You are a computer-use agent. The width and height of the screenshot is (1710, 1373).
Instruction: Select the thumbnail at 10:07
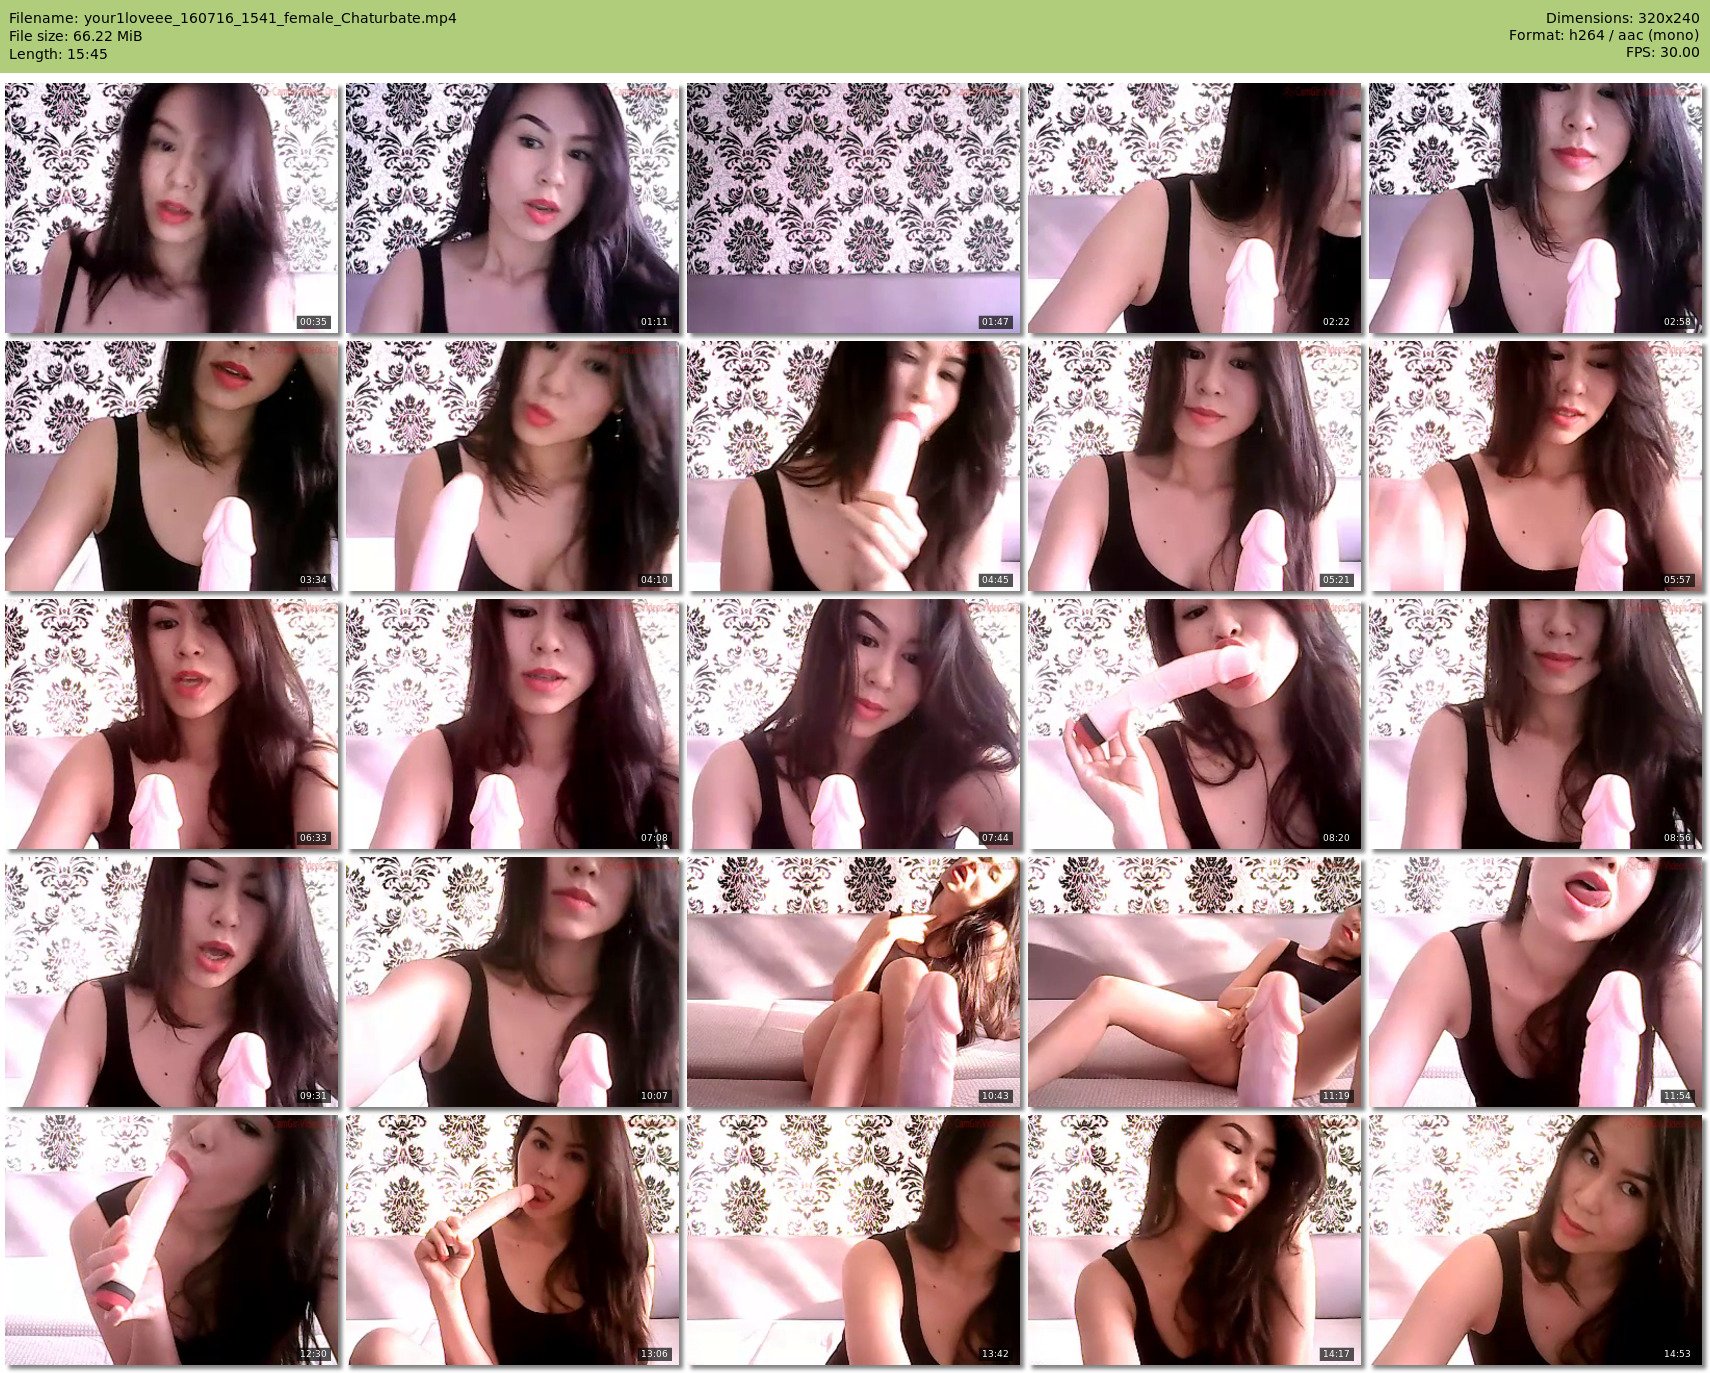coord(512,982)
